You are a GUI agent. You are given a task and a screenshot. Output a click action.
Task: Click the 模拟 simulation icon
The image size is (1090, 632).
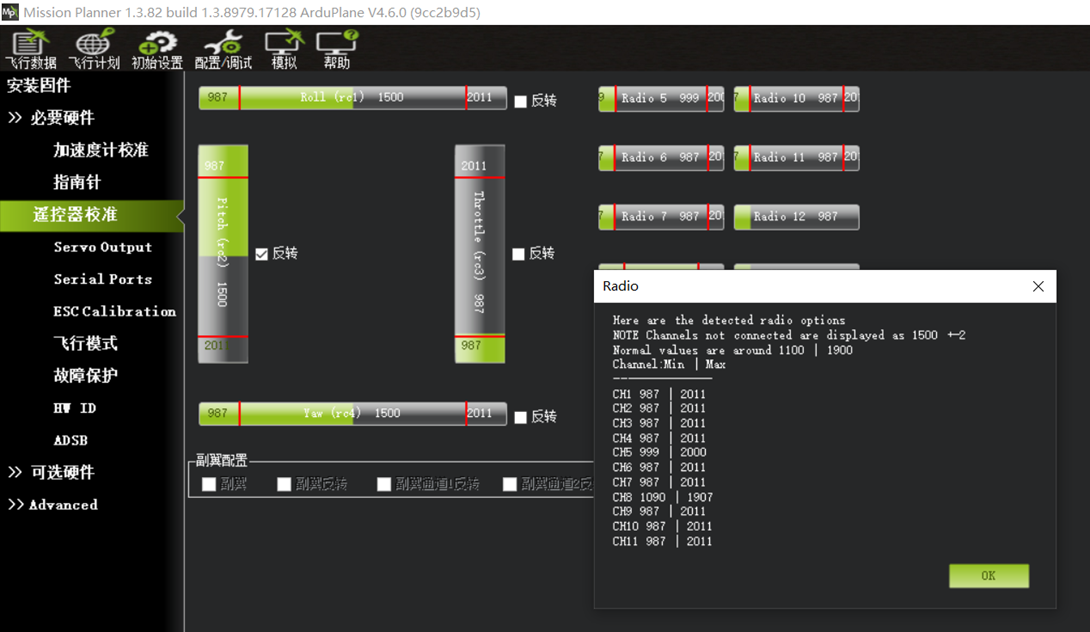(x=284, y=49)
